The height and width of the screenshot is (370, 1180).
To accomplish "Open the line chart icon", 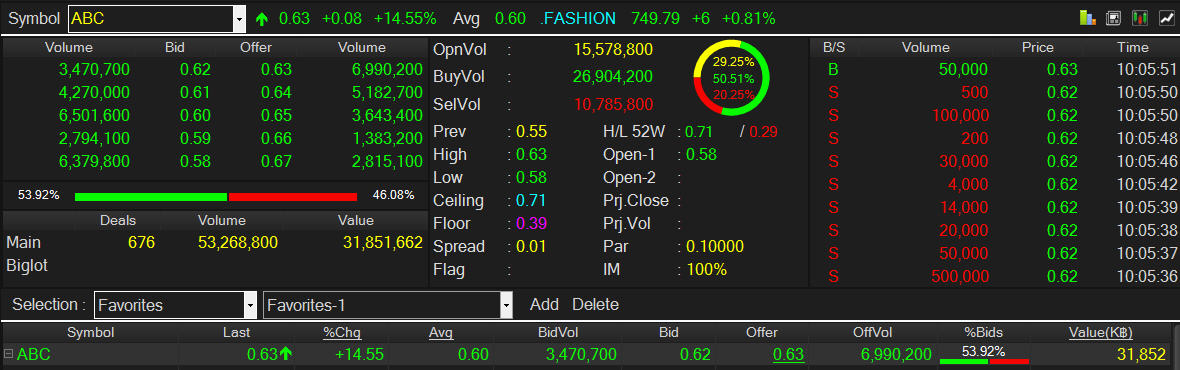I will tap(1166, 18).
